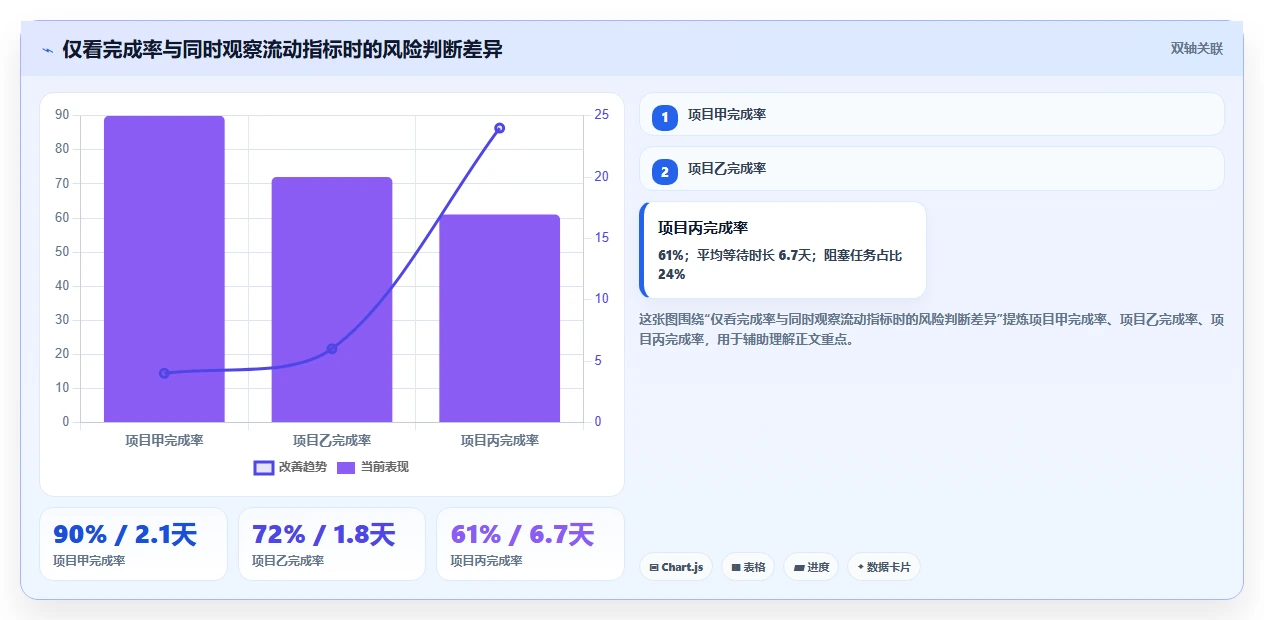Click the 表格 tag button
1264x620 pixels.
(x=748, y=567)
